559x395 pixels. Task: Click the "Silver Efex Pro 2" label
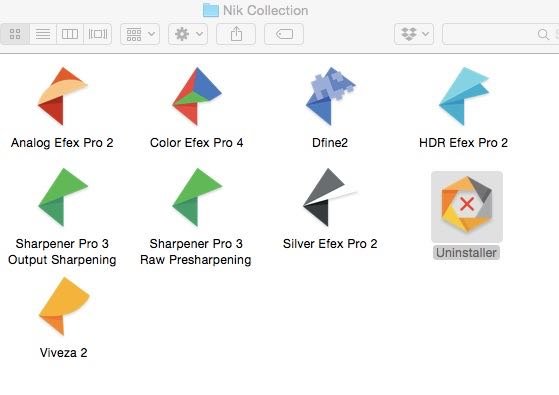tap(330, 243)
